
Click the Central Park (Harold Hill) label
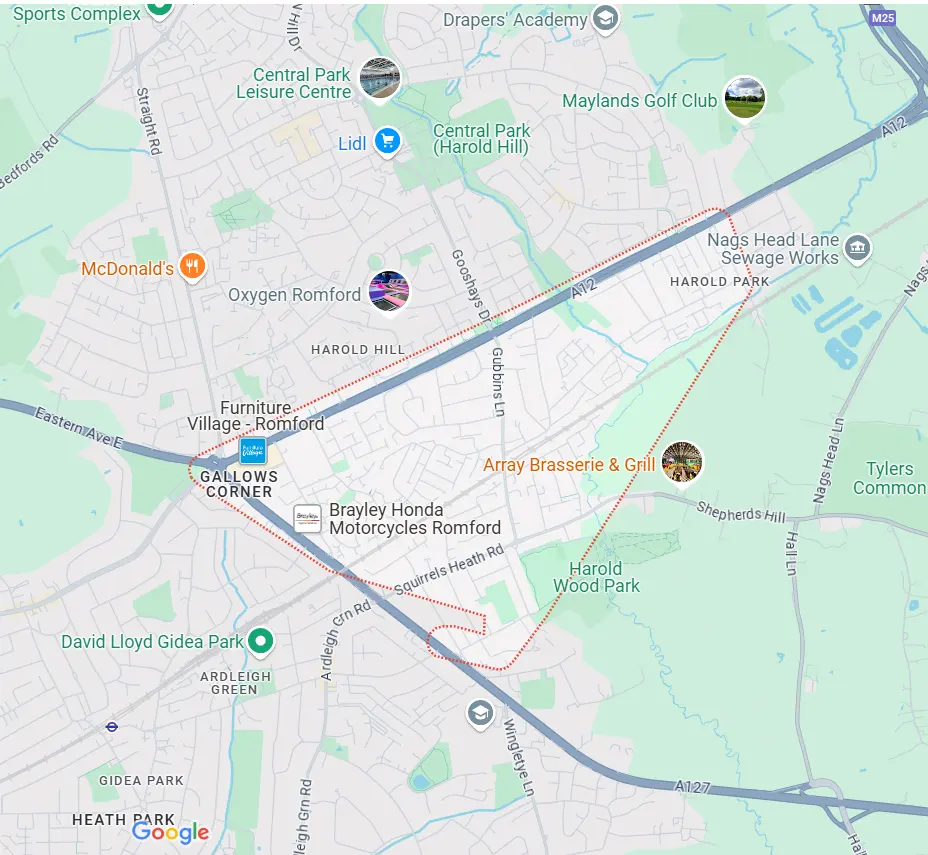pos(482,139)
